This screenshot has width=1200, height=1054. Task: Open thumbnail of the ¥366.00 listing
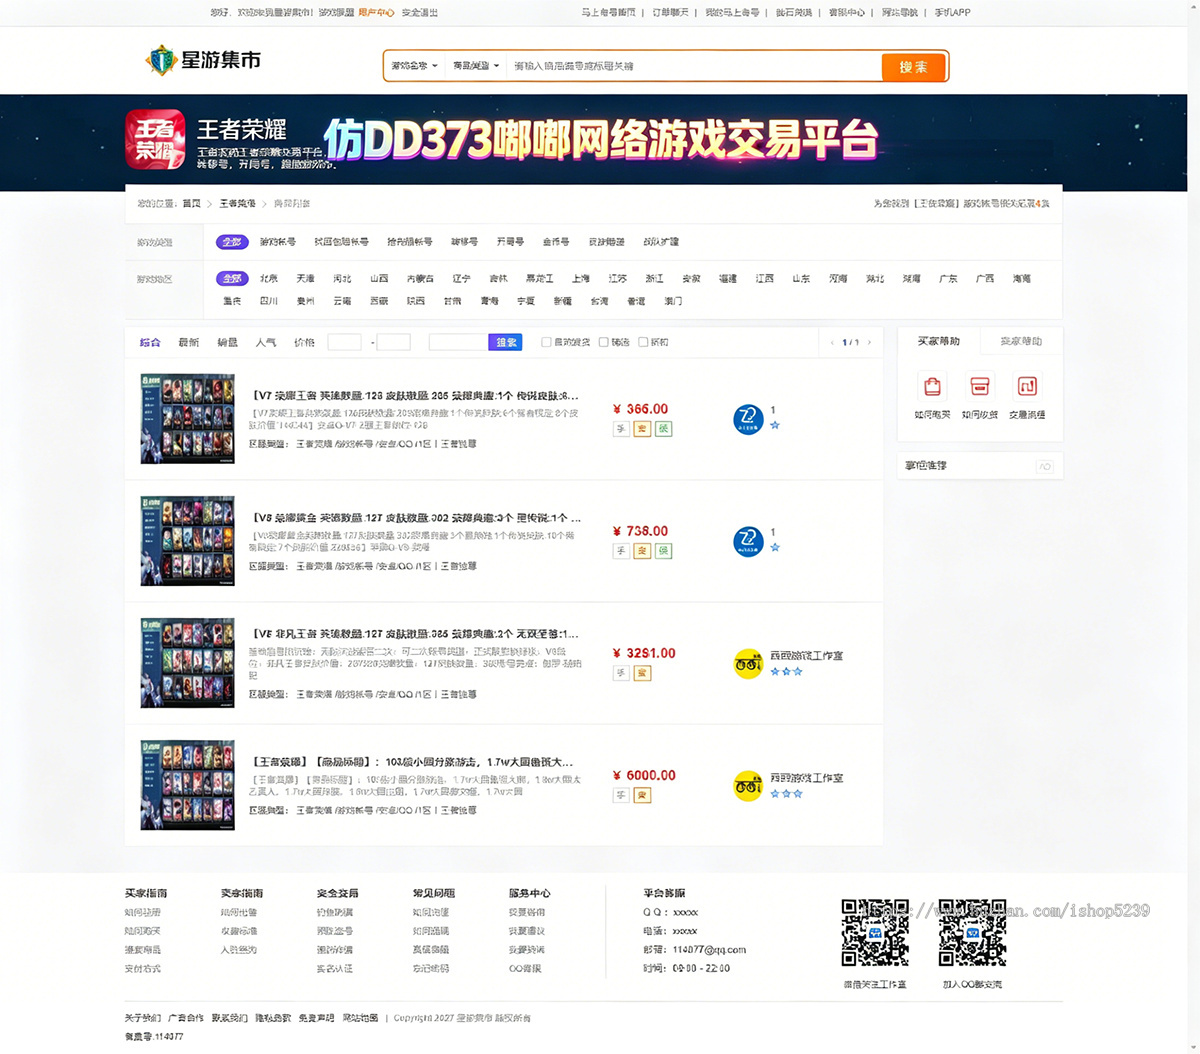coord(187,419)
